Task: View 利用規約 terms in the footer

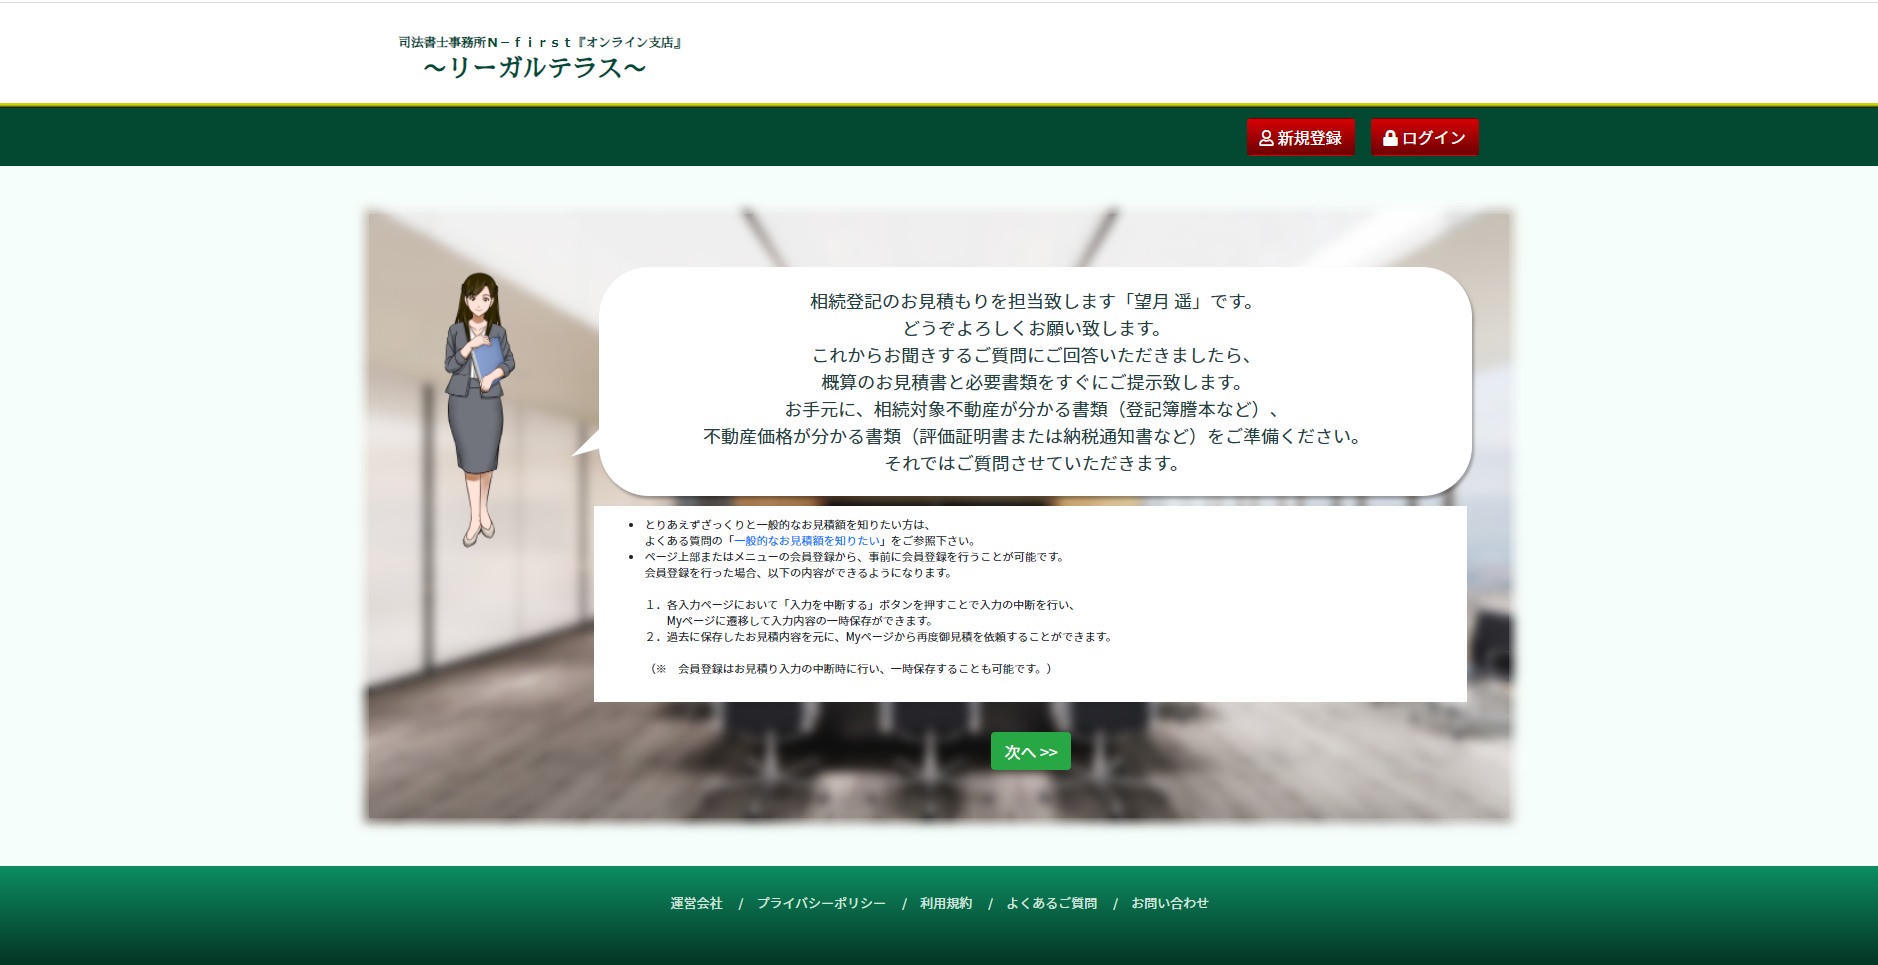Action: (946, 903)
